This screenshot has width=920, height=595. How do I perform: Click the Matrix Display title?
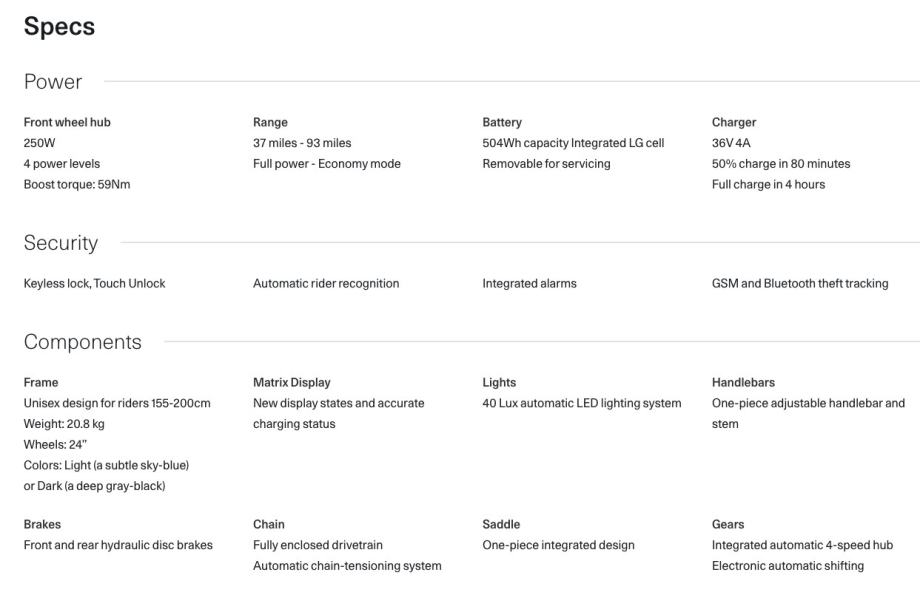[x=292, y=383]
